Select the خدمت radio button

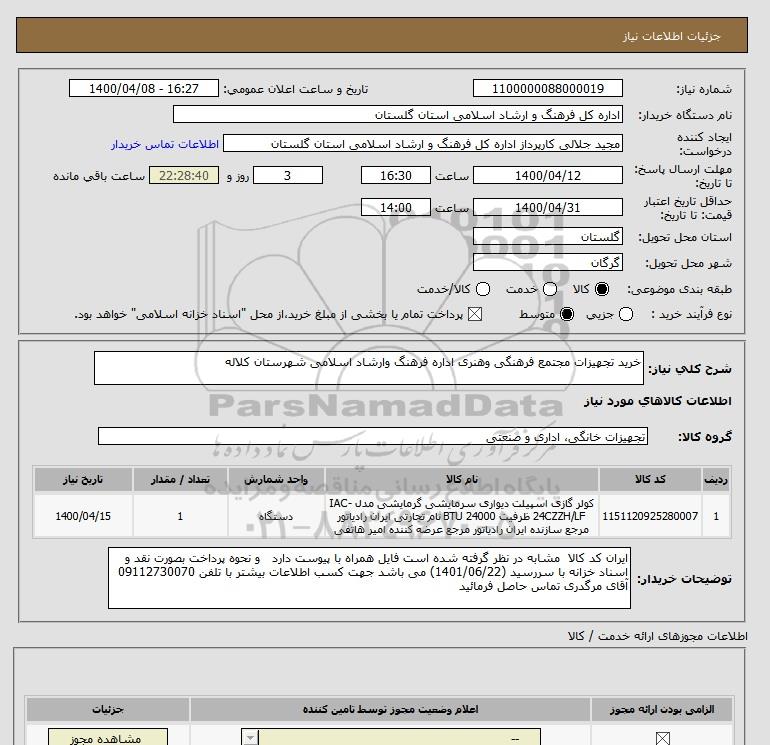click(x=550, y=289)
